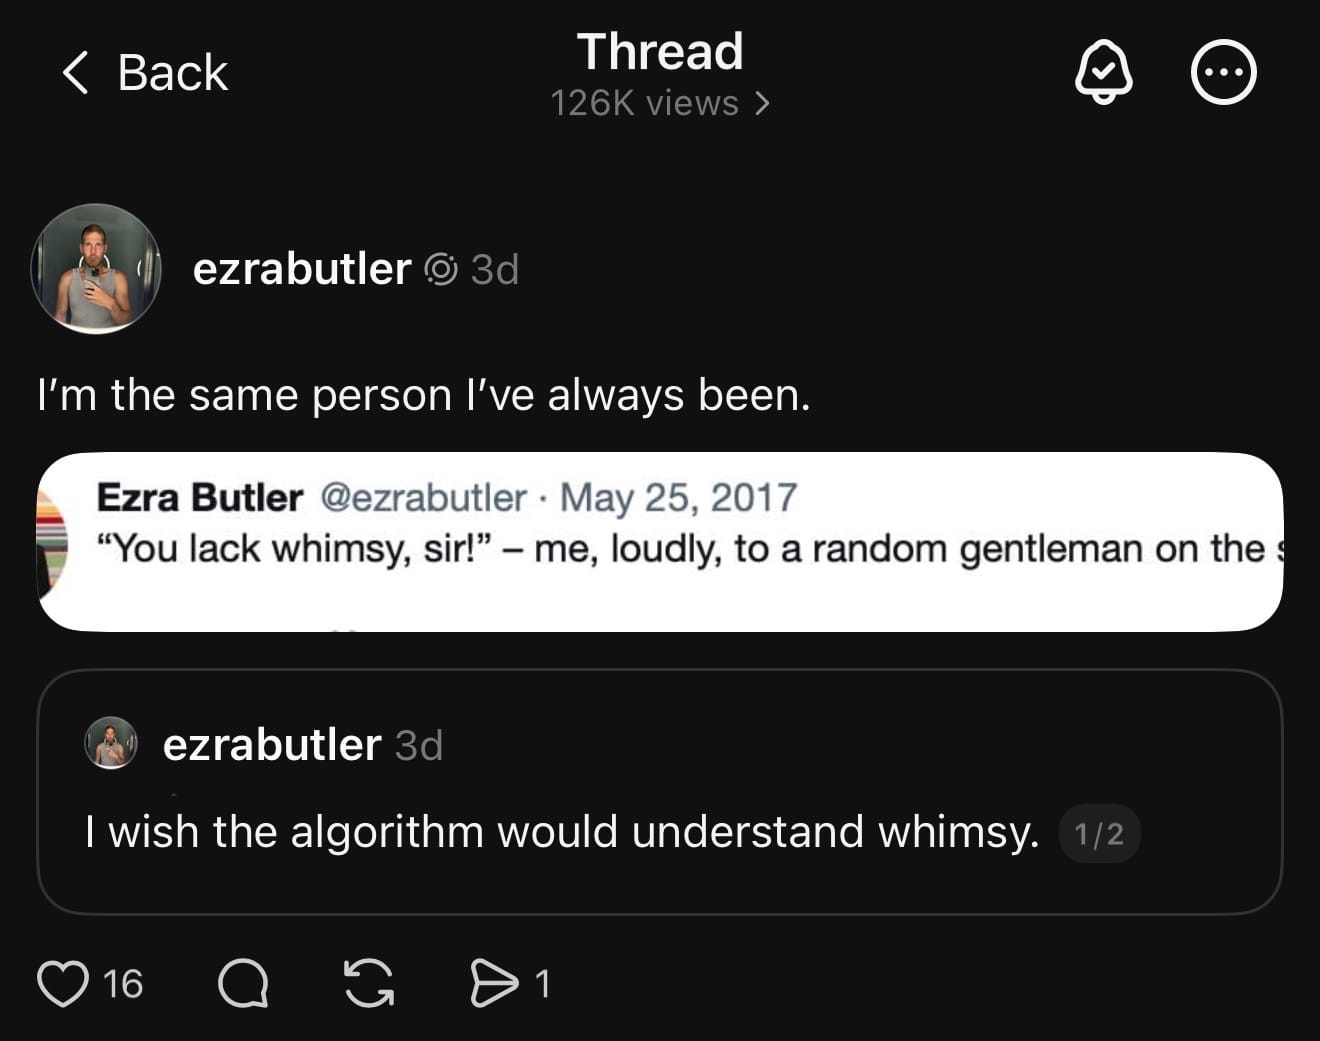Toggle the thread notification bell
The height and width of the screenshot is (1041, 1320).
1103,72
